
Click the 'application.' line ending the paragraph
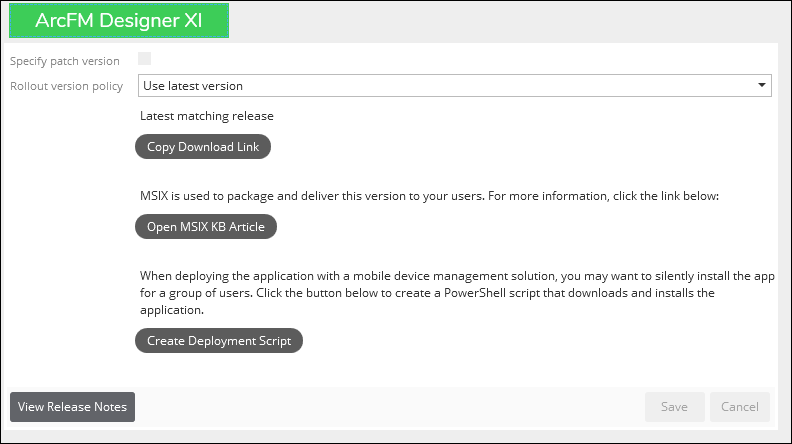172,310
